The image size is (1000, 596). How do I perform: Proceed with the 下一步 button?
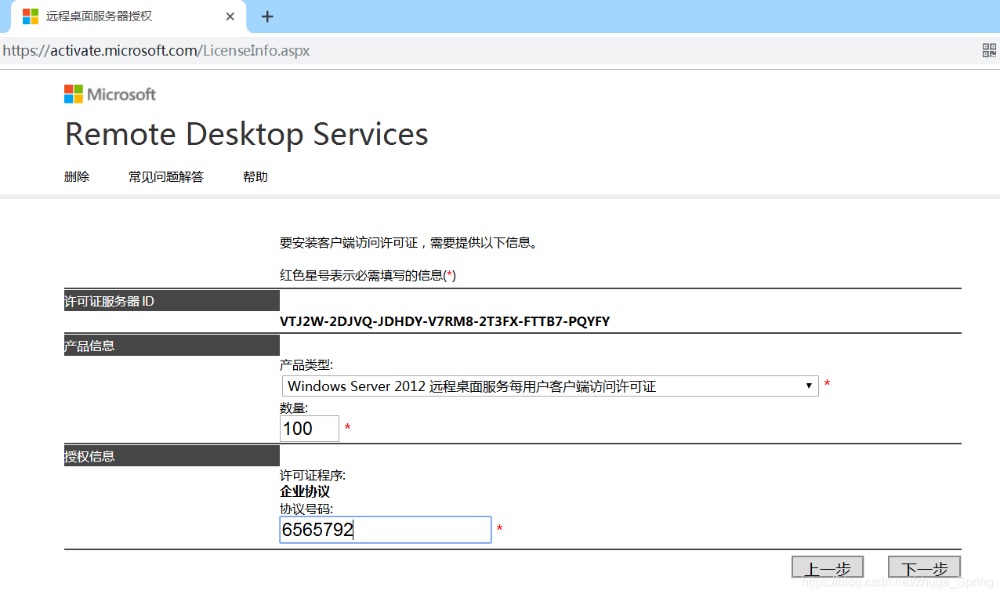[924, 568]
